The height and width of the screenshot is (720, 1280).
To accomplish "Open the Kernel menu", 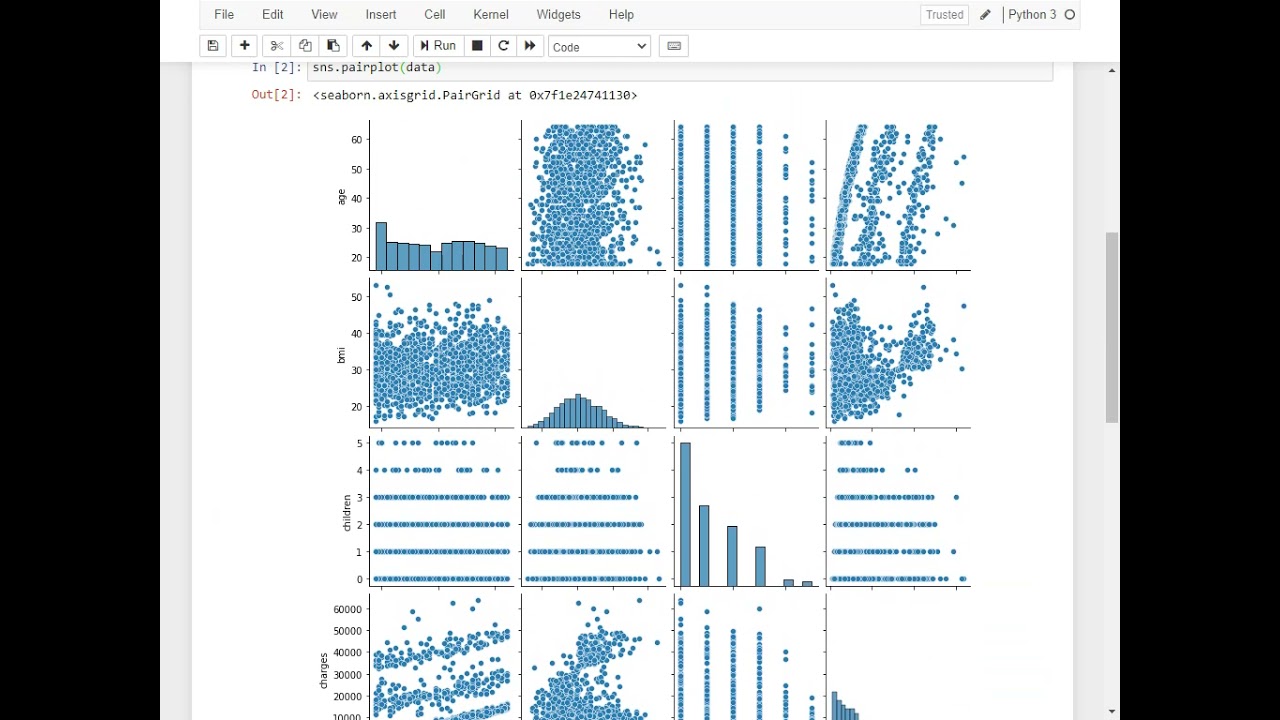I will [x=491, y=14].
